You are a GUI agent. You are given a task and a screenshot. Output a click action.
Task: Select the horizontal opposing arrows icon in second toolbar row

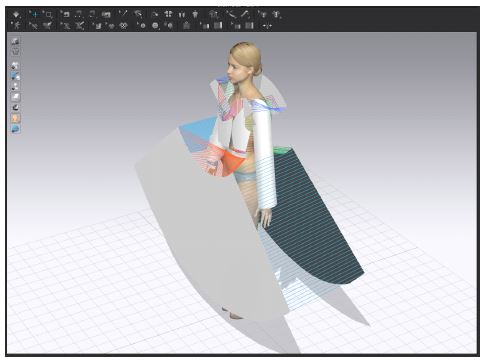pyautogui.click(x=267, y=26)
